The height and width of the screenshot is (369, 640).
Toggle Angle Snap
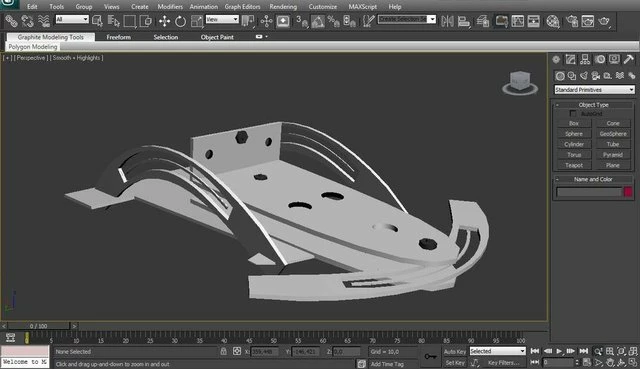[318, 20]
